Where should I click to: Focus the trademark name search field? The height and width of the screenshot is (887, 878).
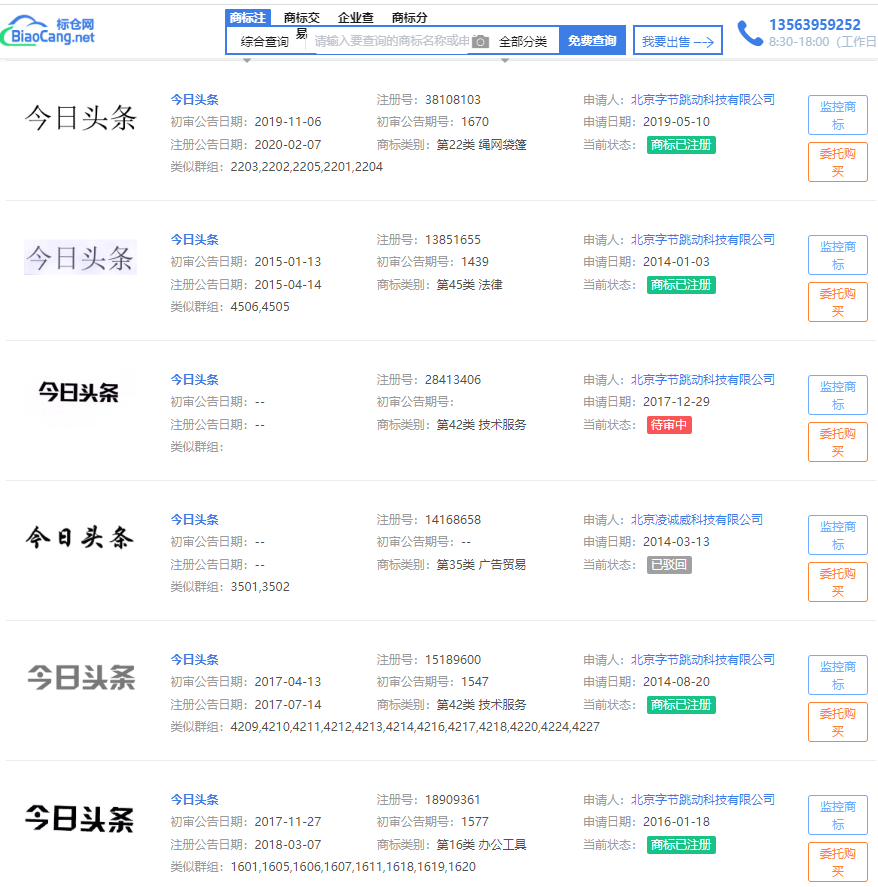pyautogui.click(x=391, y=41)
